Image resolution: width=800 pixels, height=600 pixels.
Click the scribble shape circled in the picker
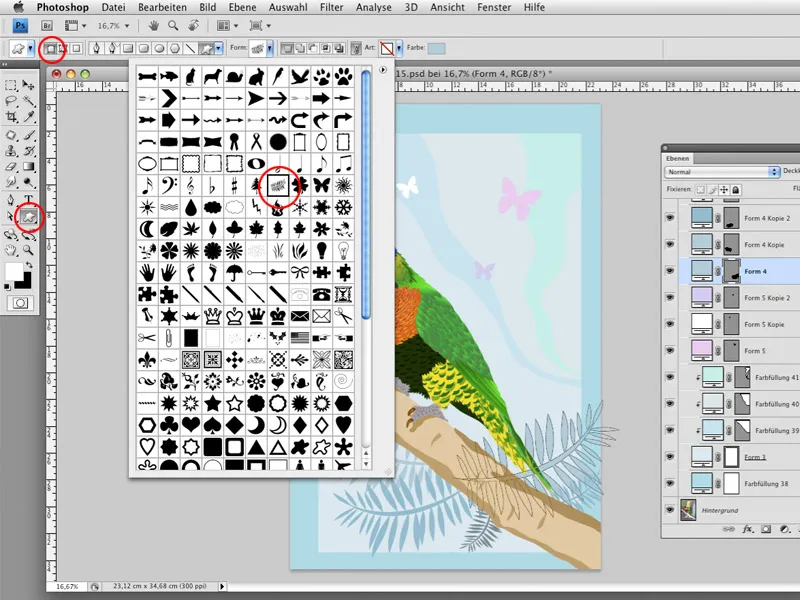278,186
